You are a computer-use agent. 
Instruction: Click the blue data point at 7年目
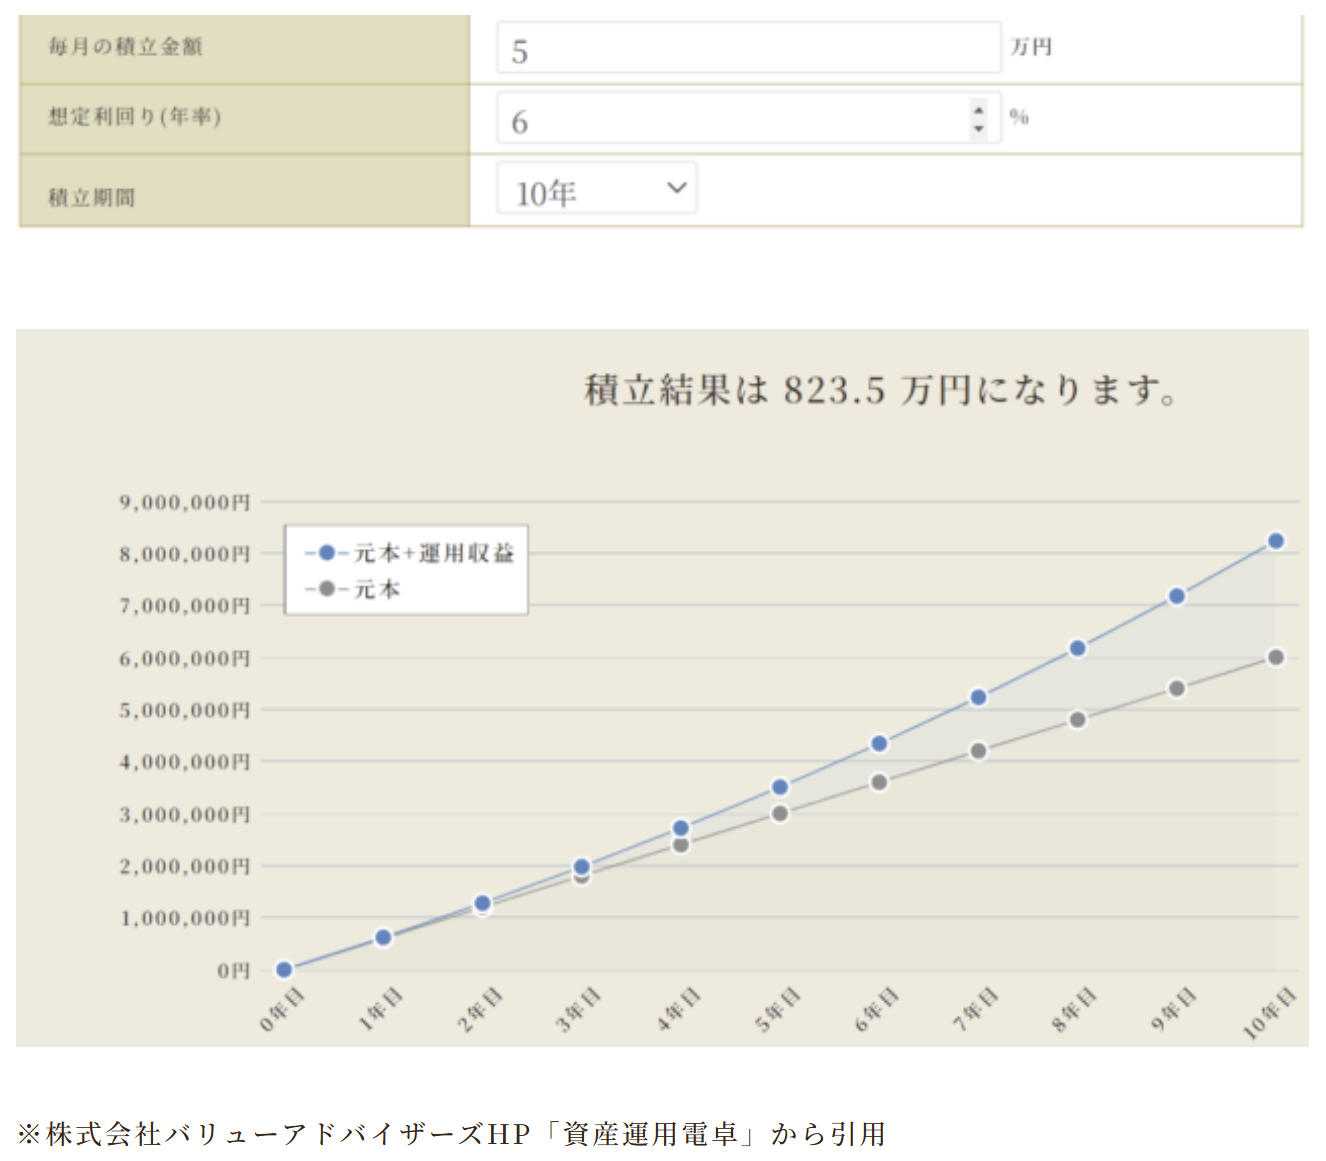click(979, 697)
